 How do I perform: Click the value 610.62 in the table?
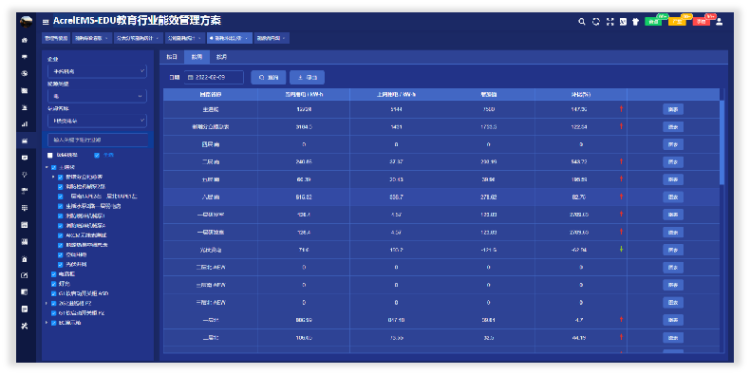click(x=304, y=197)
